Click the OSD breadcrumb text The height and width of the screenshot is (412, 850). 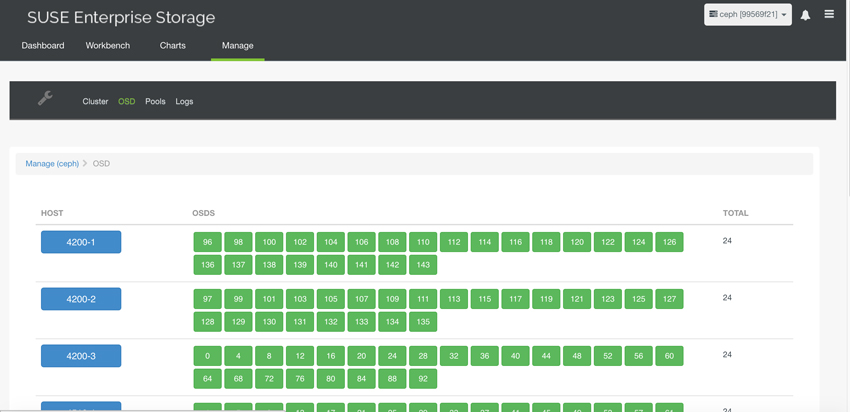click(x=101, y=163)
